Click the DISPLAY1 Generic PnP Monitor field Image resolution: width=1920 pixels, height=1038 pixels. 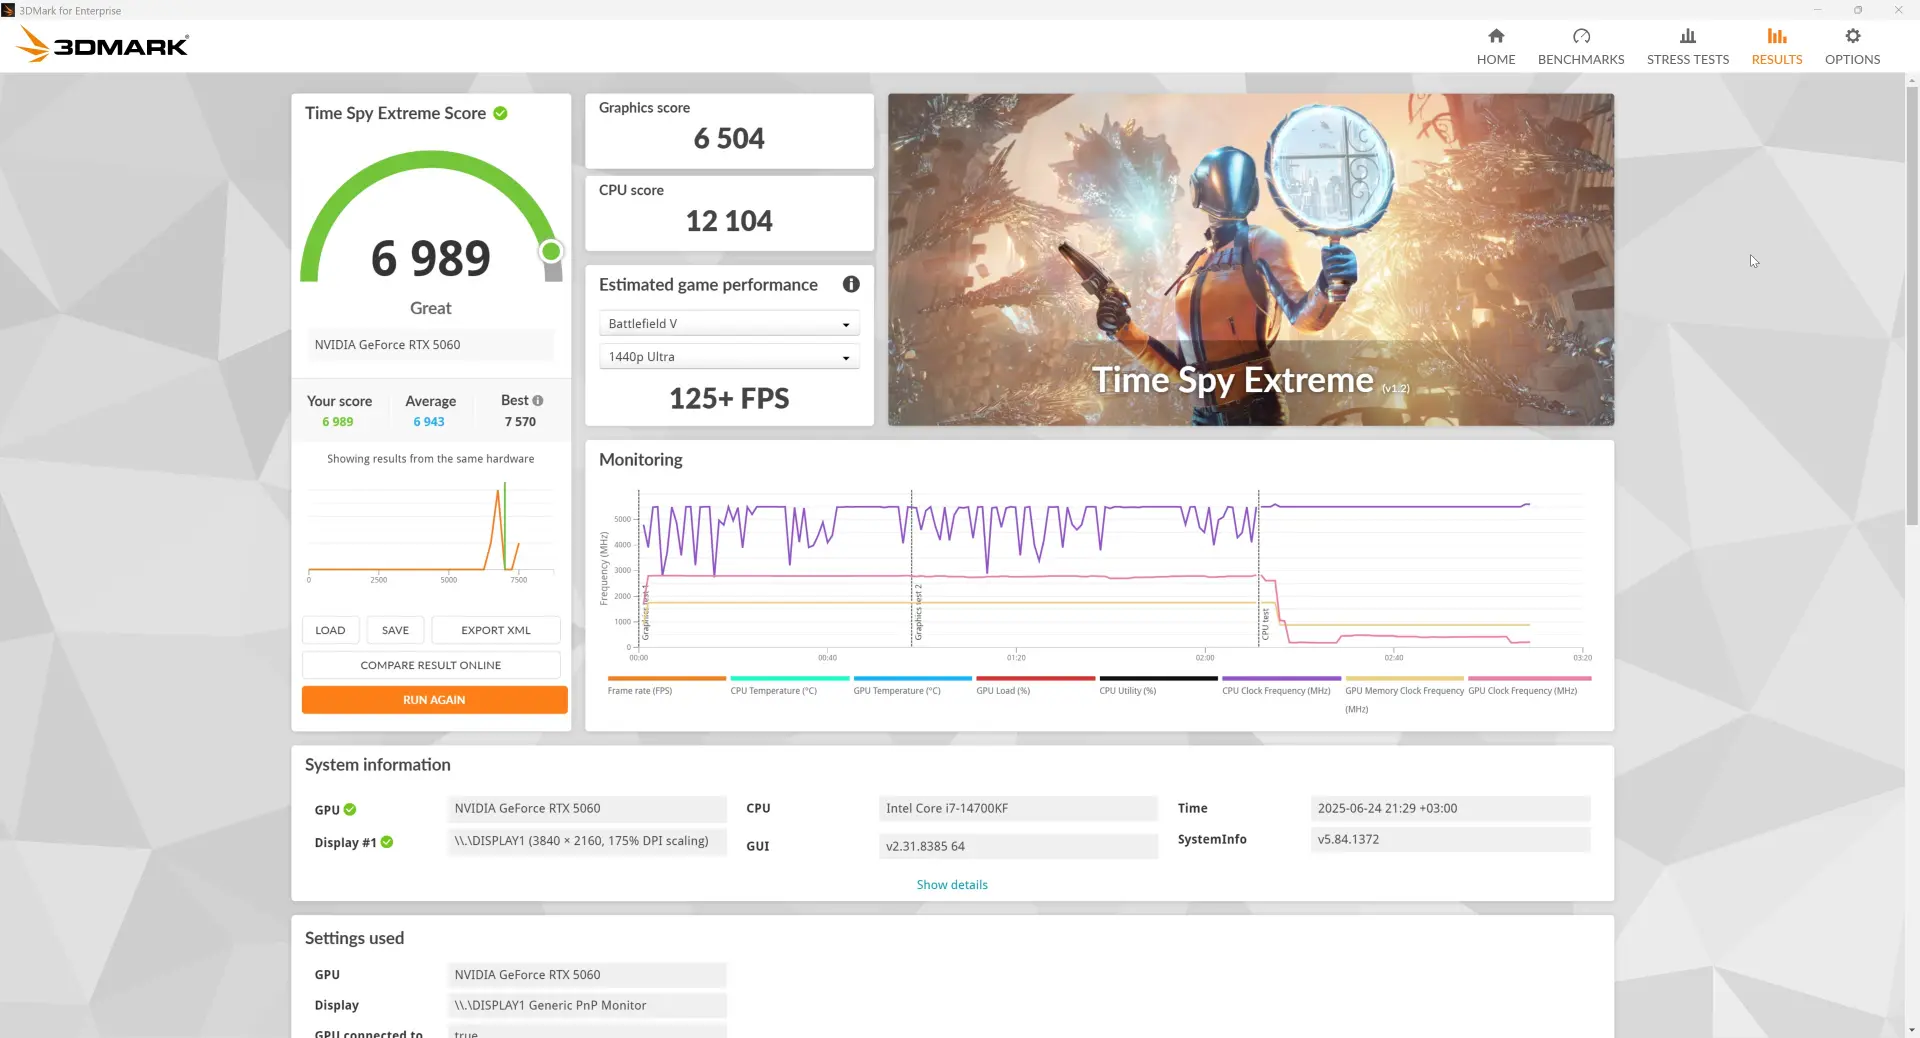tap(587, 1005)
